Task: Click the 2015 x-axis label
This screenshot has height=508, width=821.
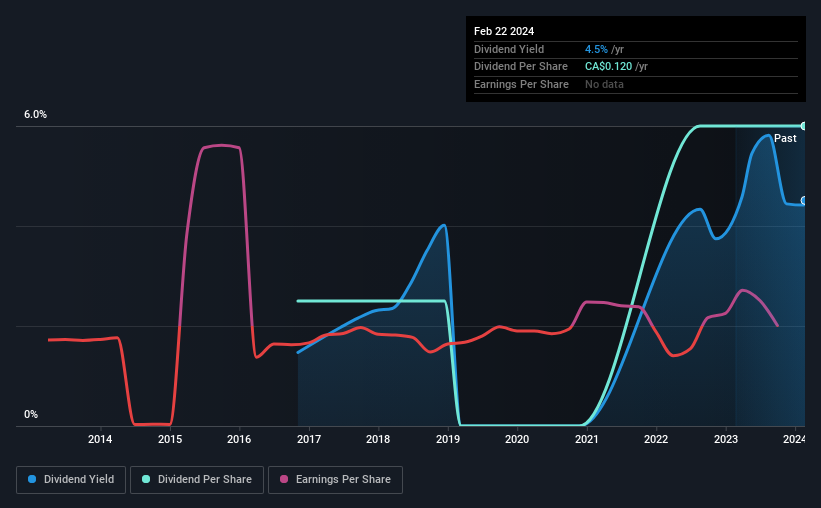Action: 170,439
